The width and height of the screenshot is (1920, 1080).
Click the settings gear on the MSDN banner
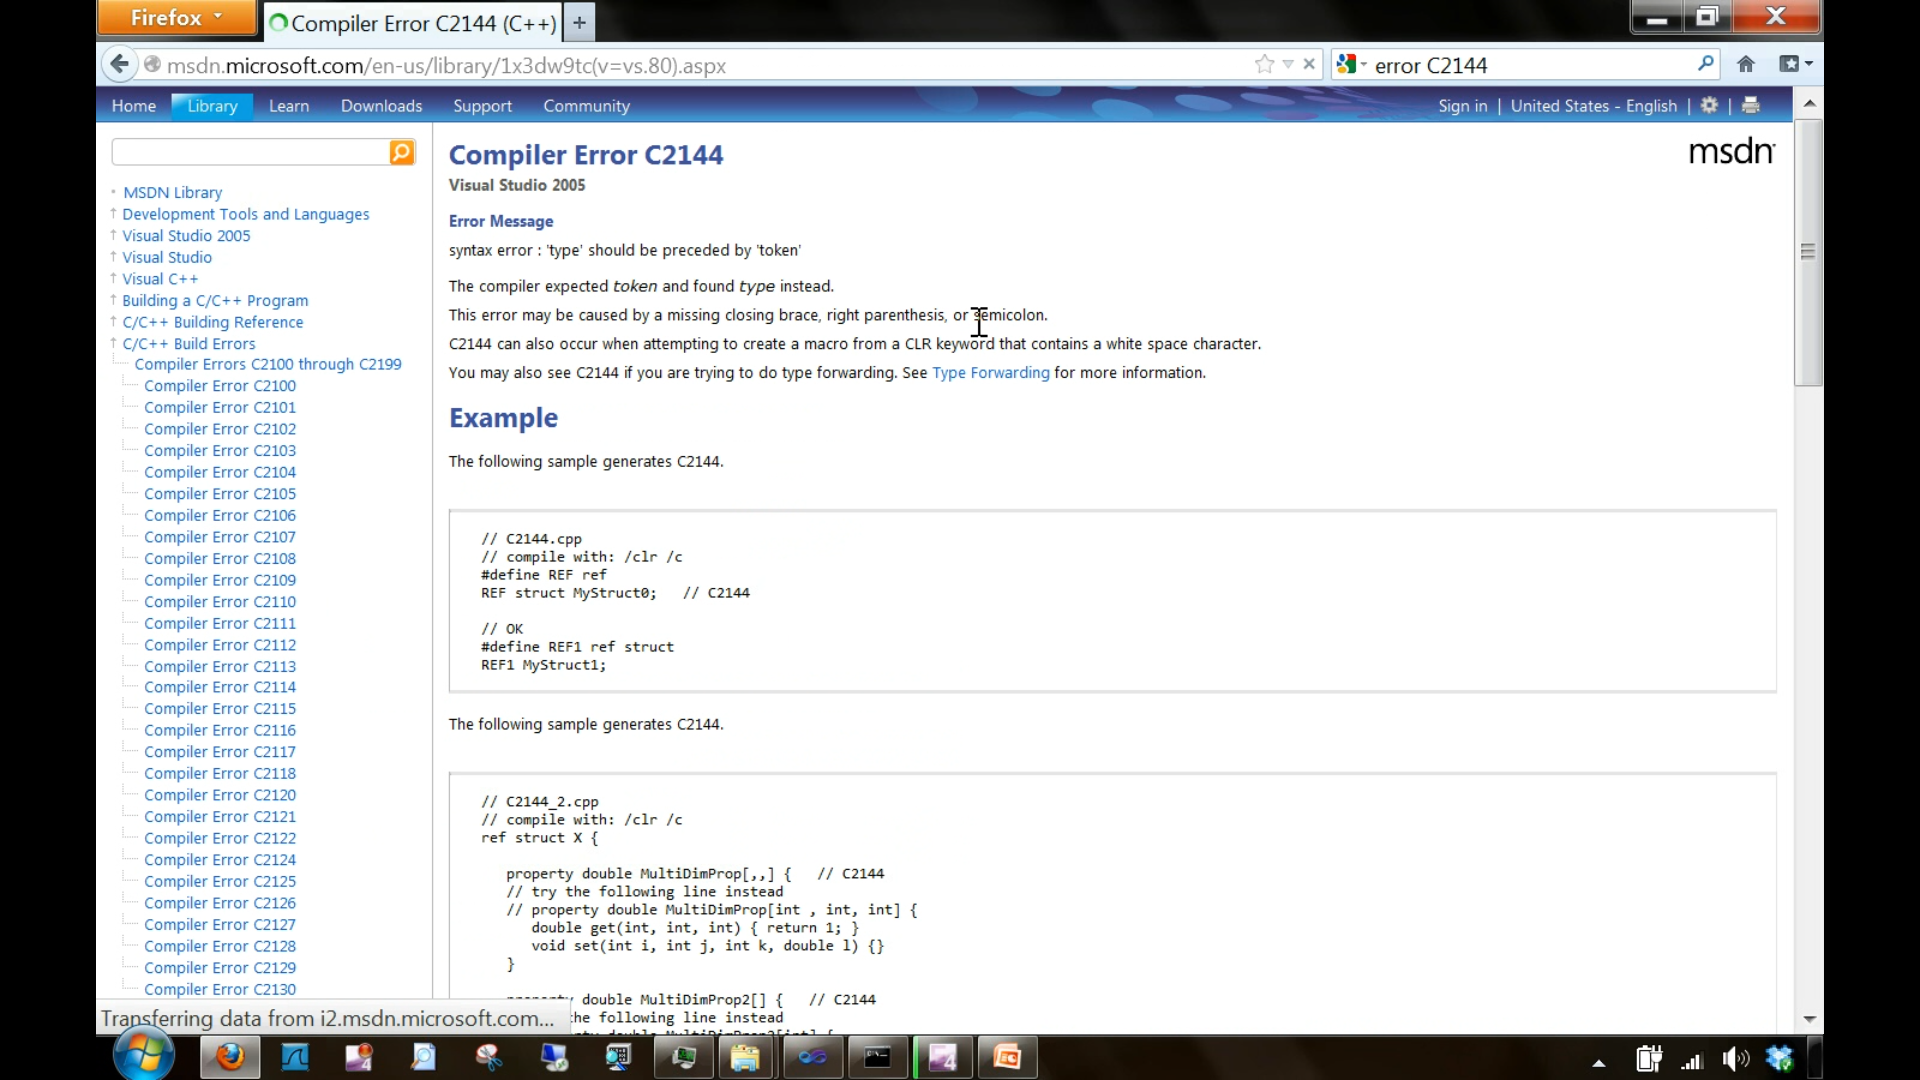pyautogui.click(x=1709, y=105)
